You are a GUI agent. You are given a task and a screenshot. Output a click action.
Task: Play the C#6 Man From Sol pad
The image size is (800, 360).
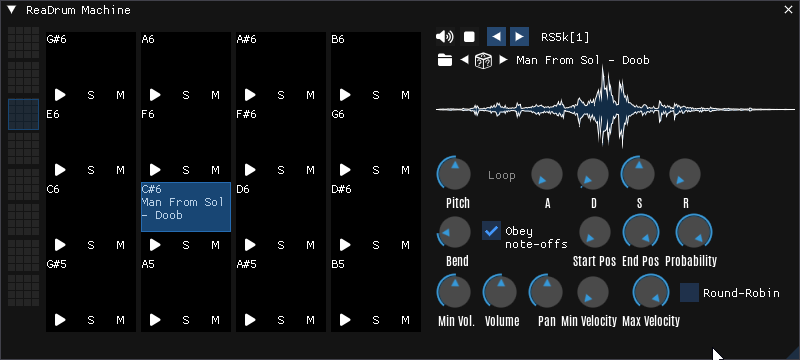point(155,245)
